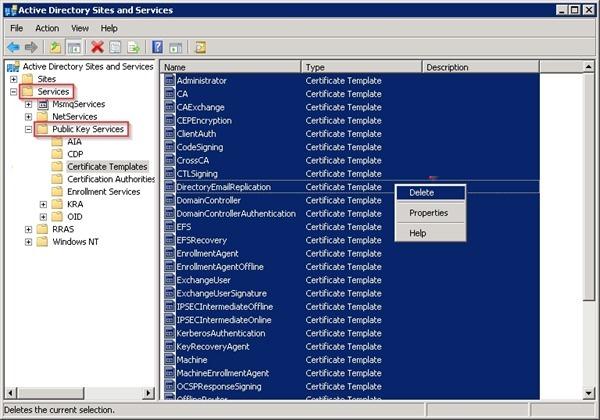Select the KerberosAuthentication certificate template
600x420 pixels.
(220, 333)
